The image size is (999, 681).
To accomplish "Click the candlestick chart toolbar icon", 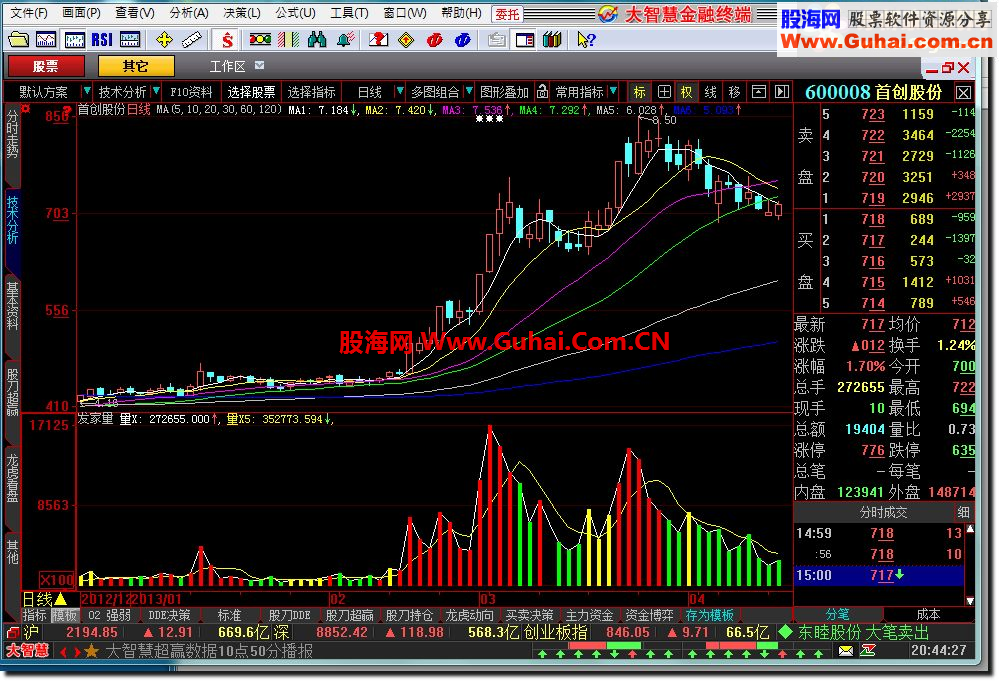I will (75, 40).
